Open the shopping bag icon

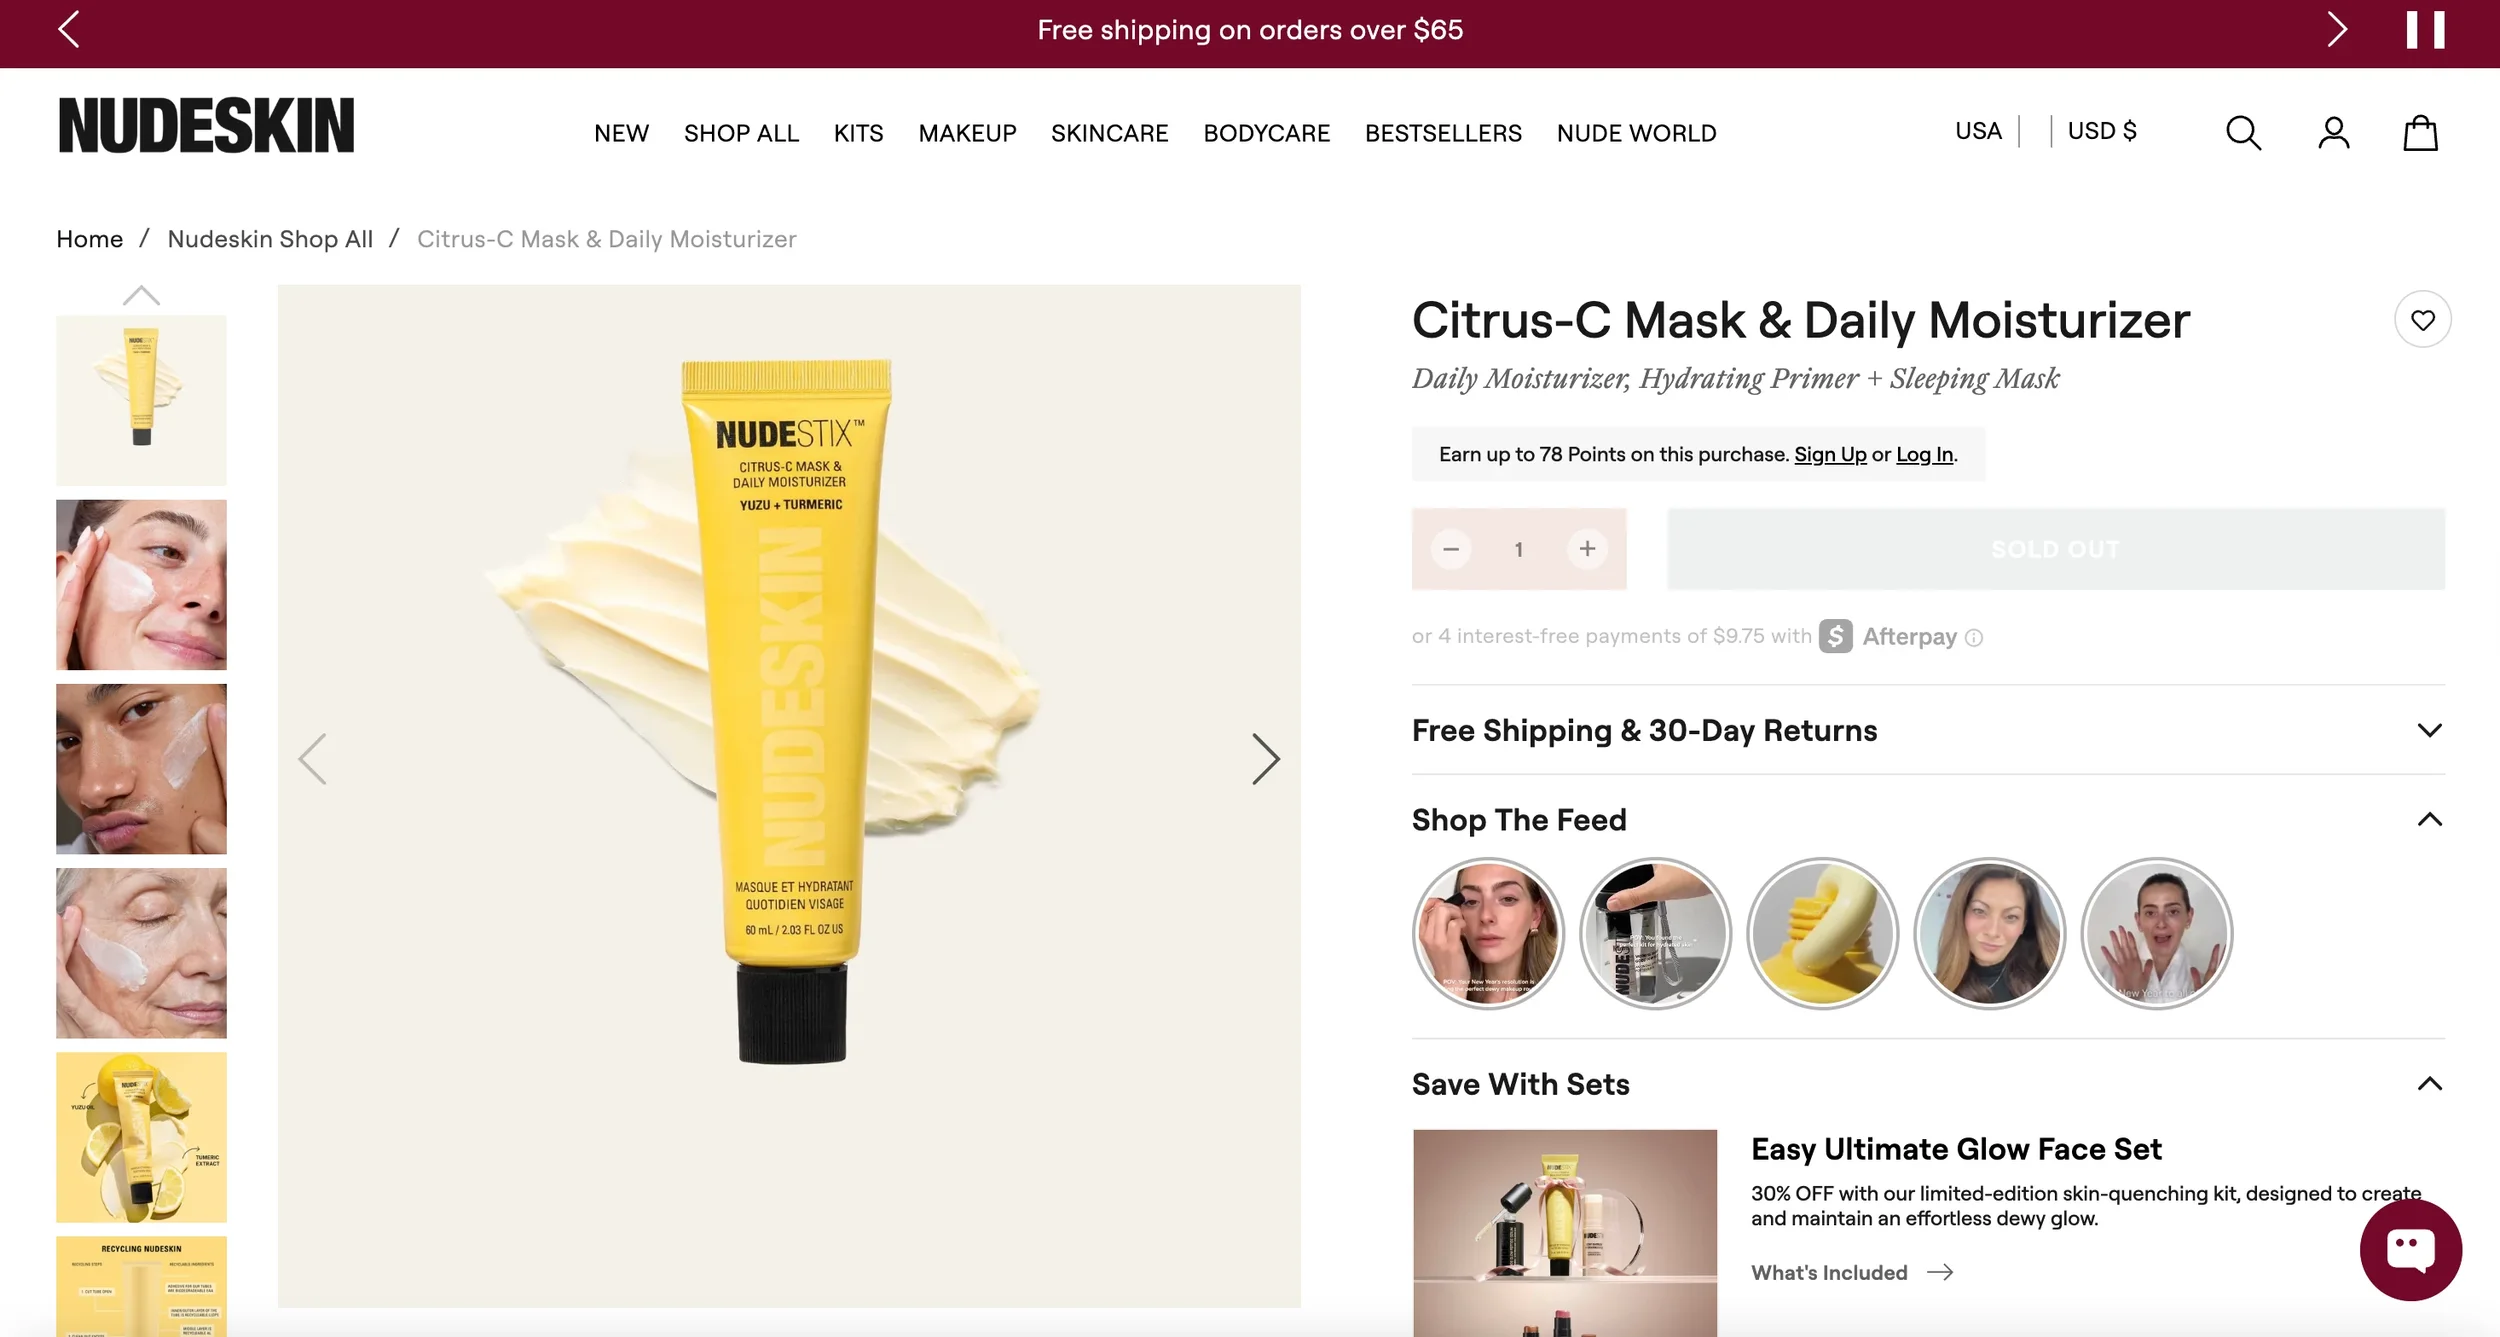coord(2420,133)
